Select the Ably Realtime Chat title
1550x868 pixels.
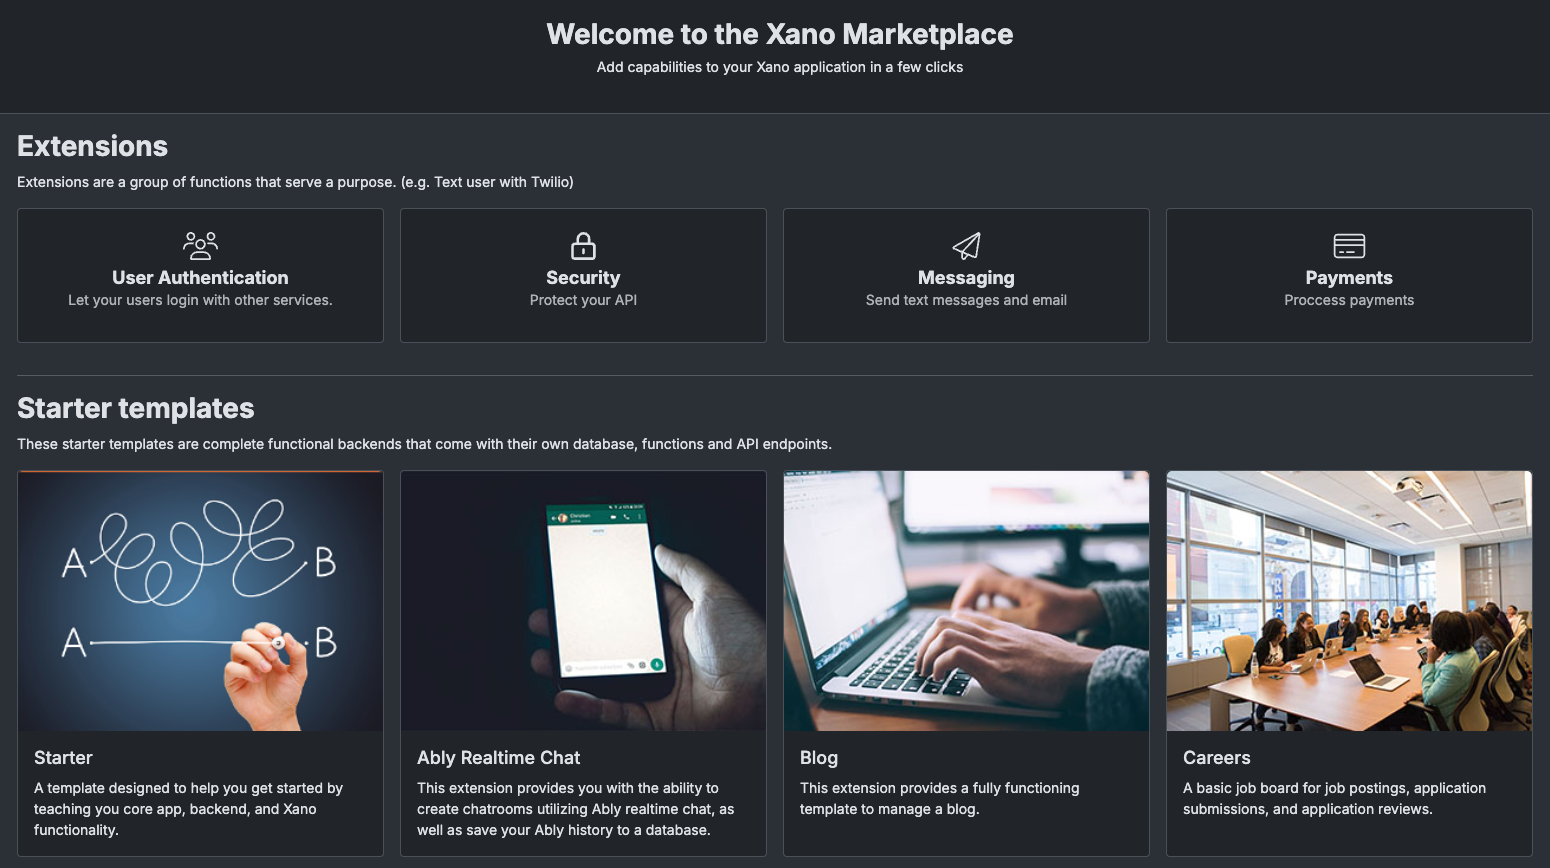click(x=498, y=758)
